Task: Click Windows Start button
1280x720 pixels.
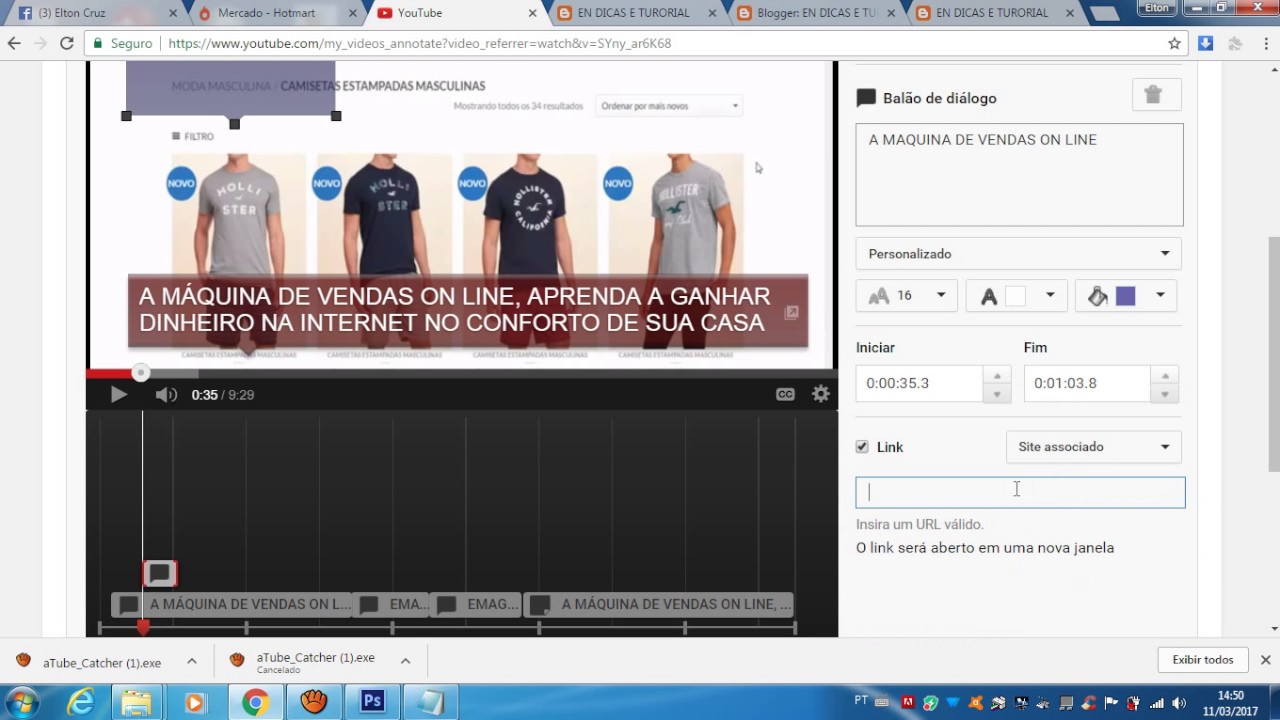Action: [x=21, y=702]
